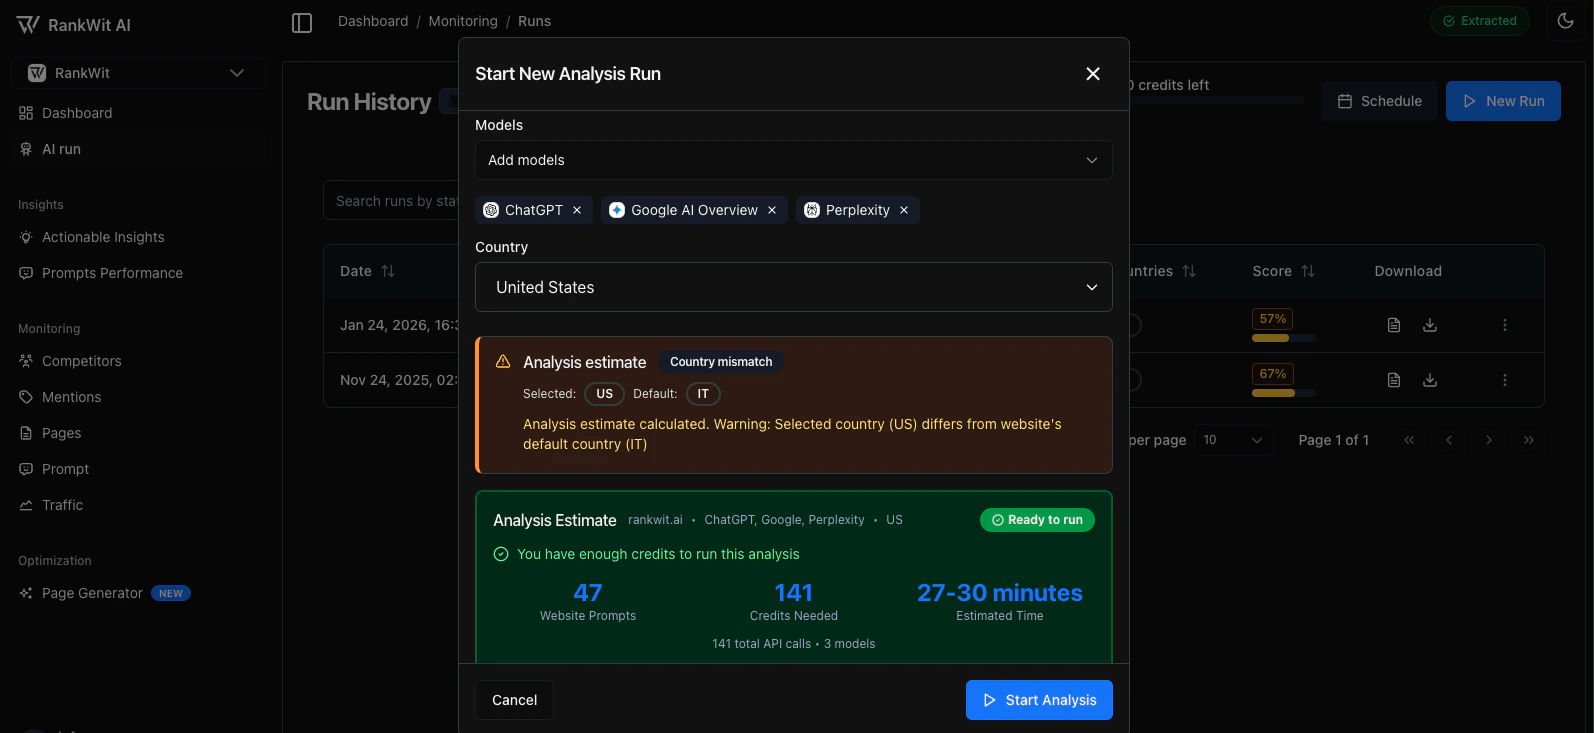Go to next page of runs
The height and width of the screenshot is (733, 1594).
tap(1489, 440)
